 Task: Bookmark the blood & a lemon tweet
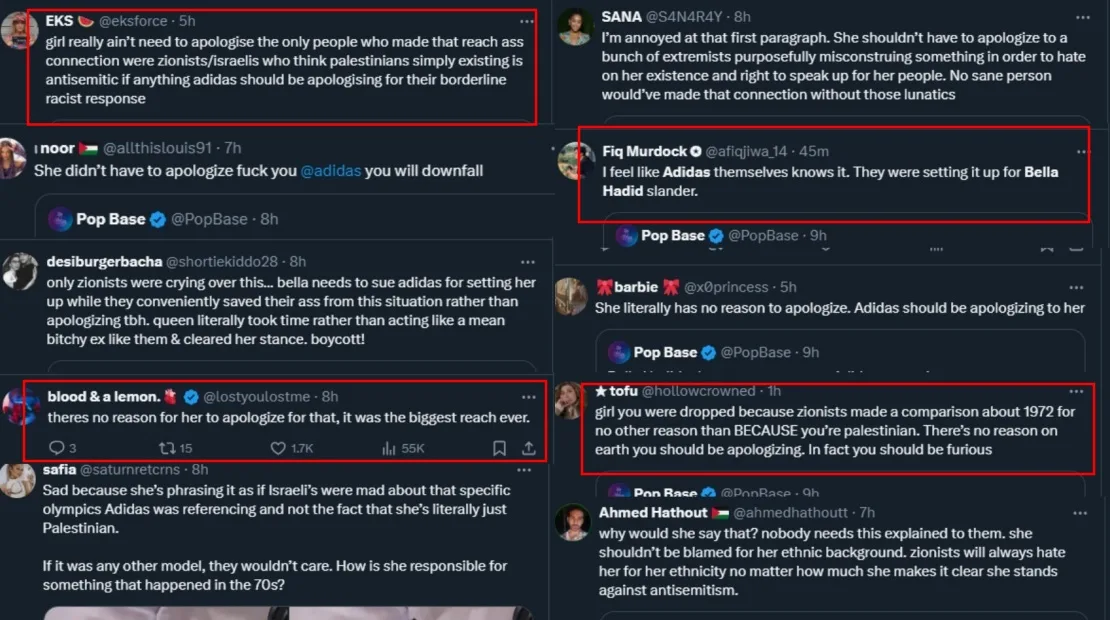click(x=498, y=448)
